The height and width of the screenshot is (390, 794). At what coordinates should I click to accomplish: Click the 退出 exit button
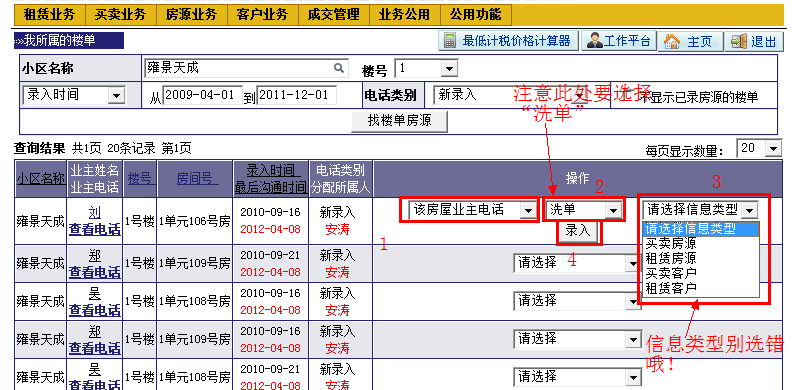click(x=754, y=42)
